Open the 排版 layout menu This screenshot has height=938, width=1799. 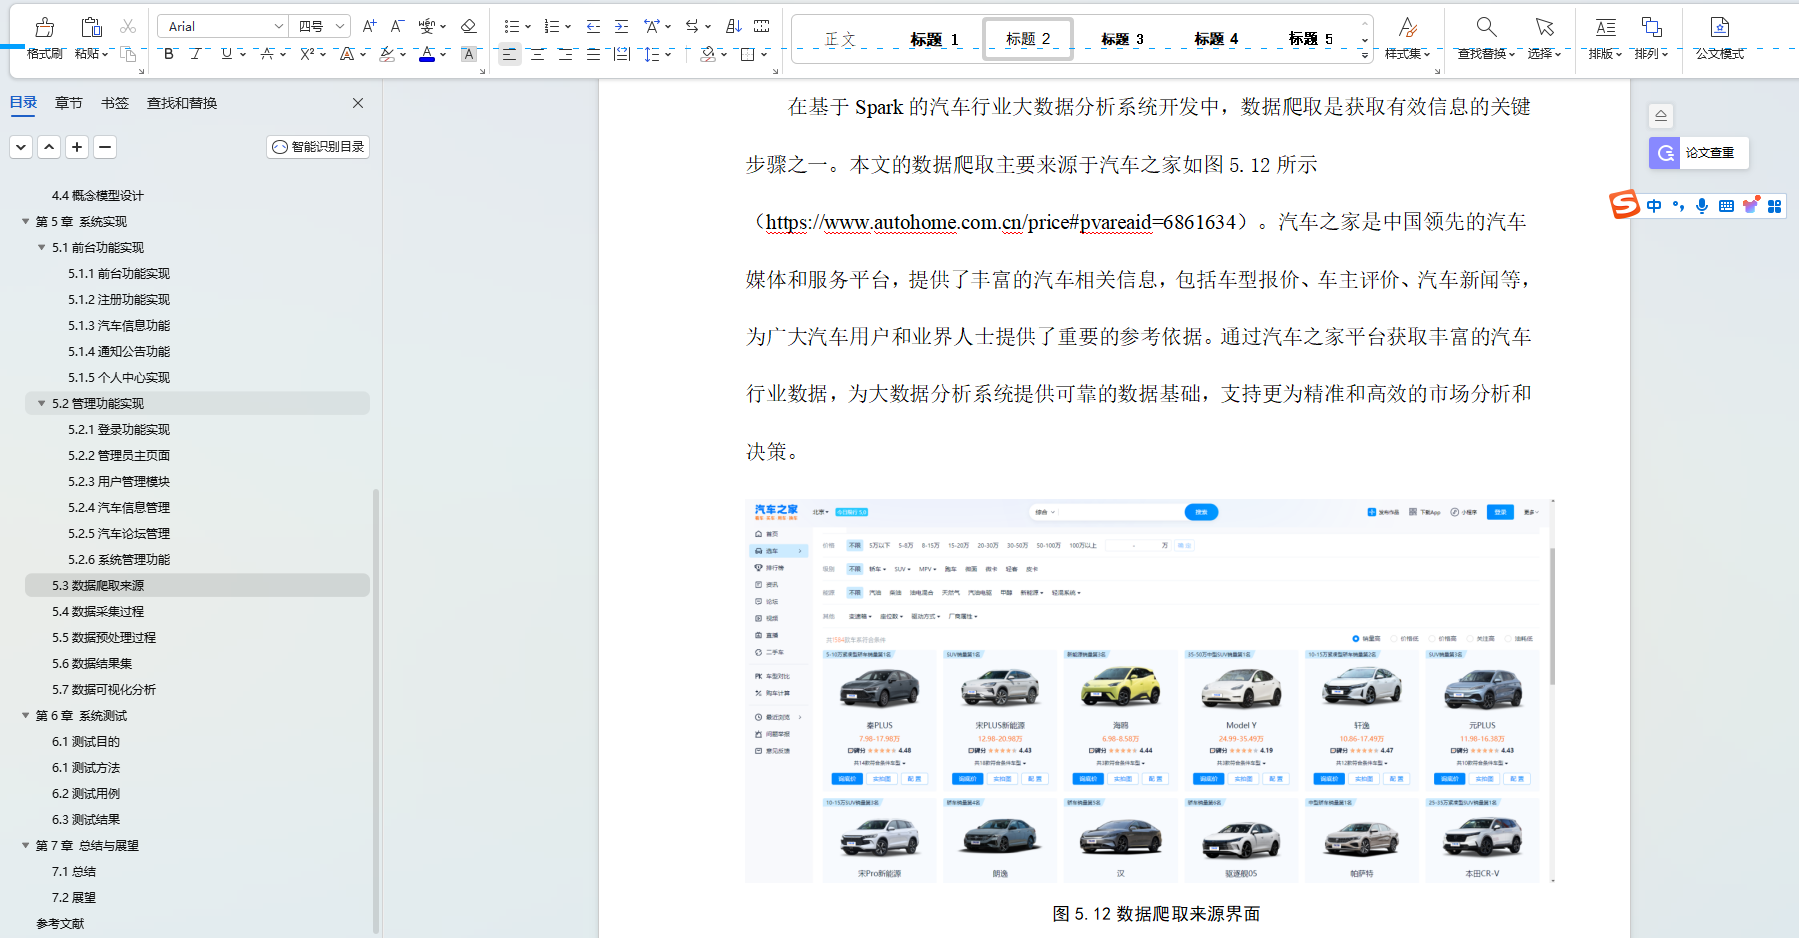pyautogui.click(x=1605, y=38)
